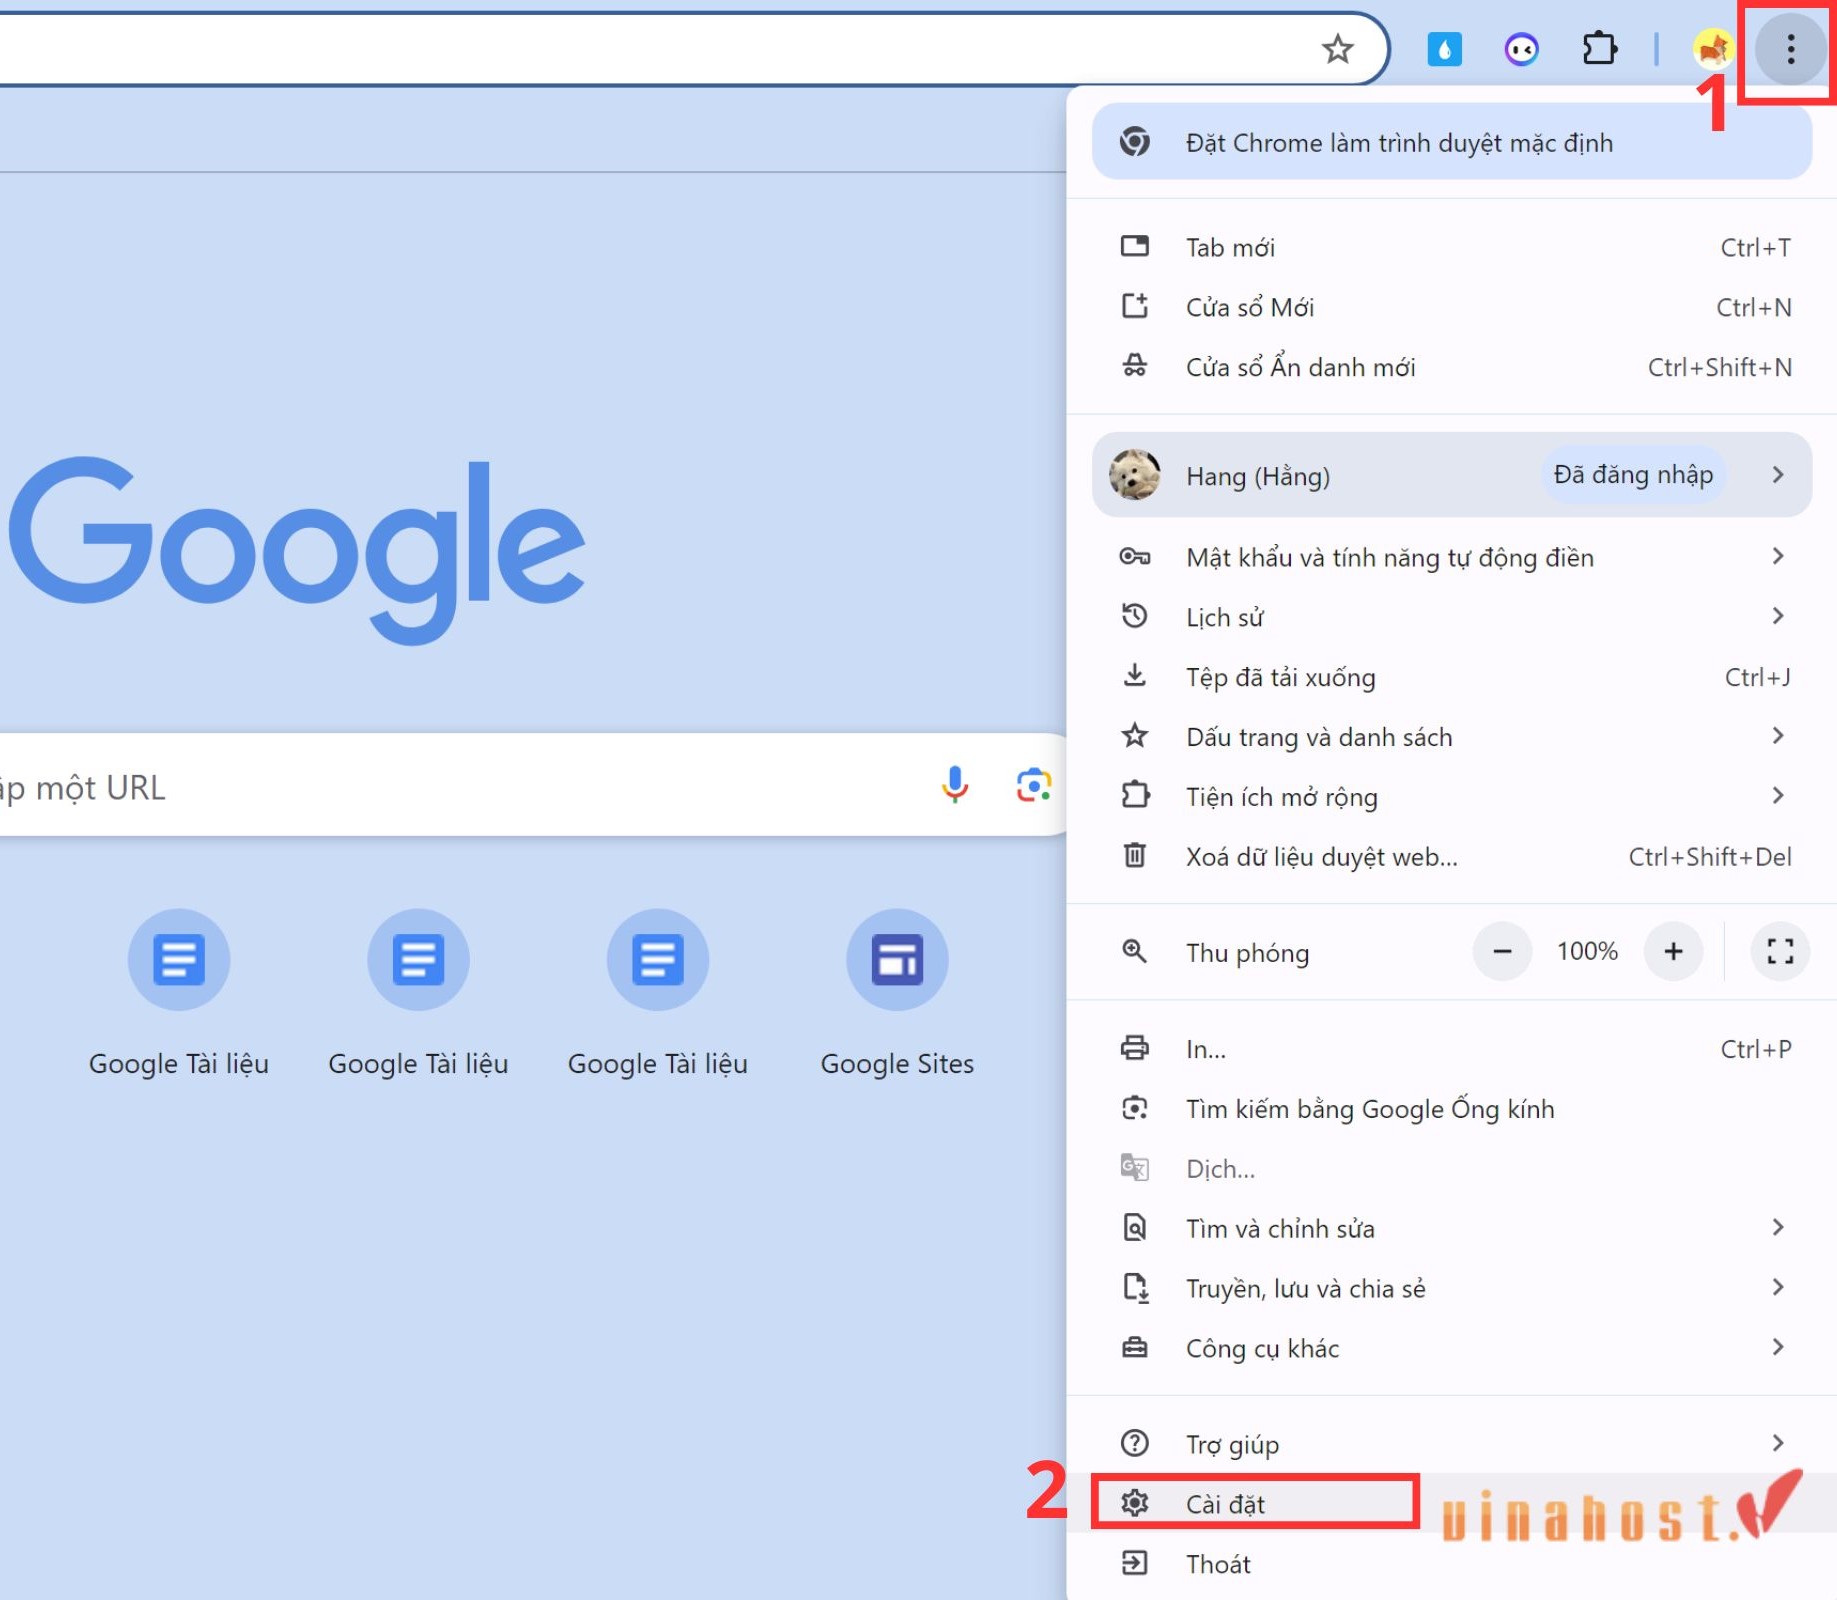Click the Thu phóng zoom label
Screen dimensions: 1837x1600
[1247, 953]
